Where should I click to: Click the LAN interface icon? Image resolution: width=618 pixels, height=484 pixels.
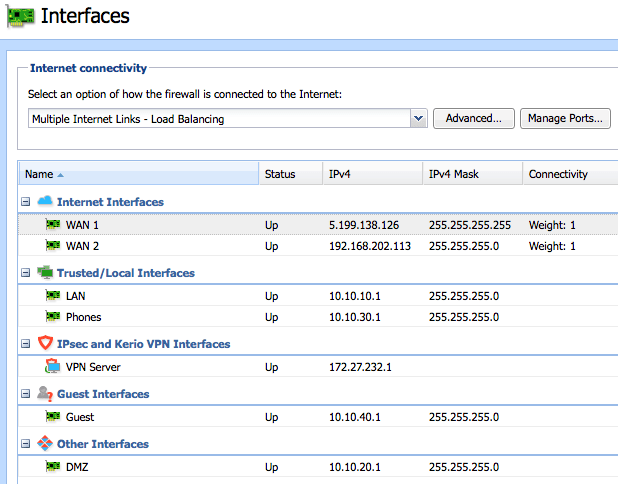coord(53,296)
